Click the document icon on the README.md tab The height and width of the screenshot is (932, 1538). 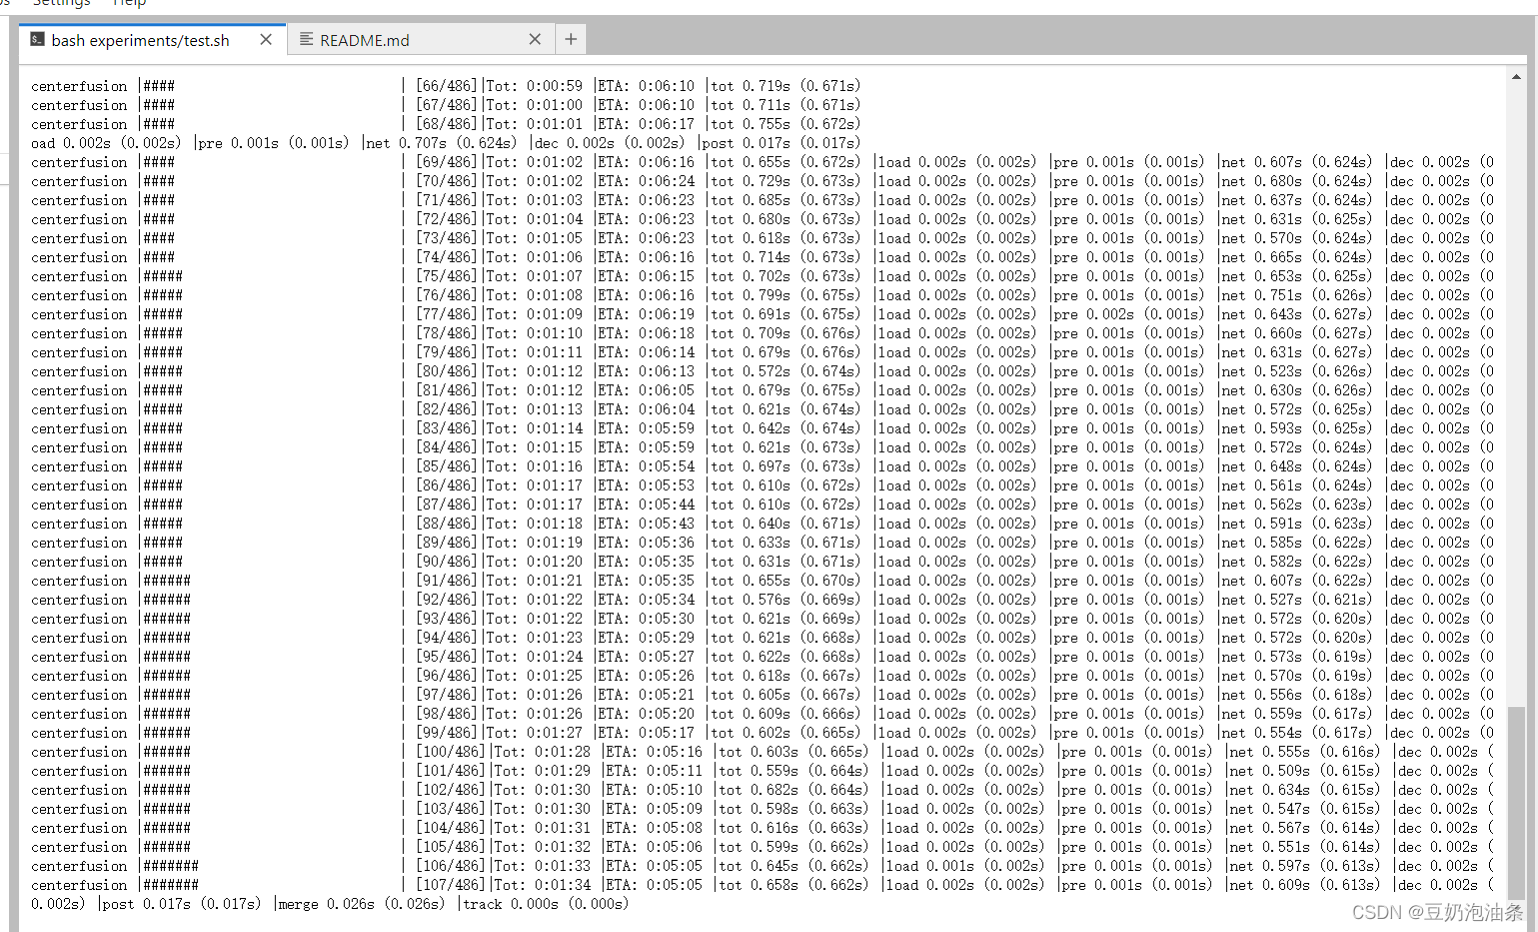[x=307, y=40]
